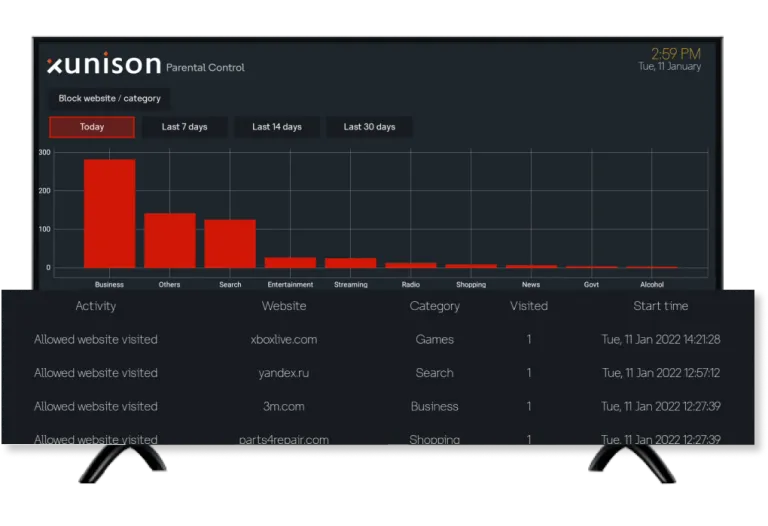Click the Activity column header

(96, 306)
